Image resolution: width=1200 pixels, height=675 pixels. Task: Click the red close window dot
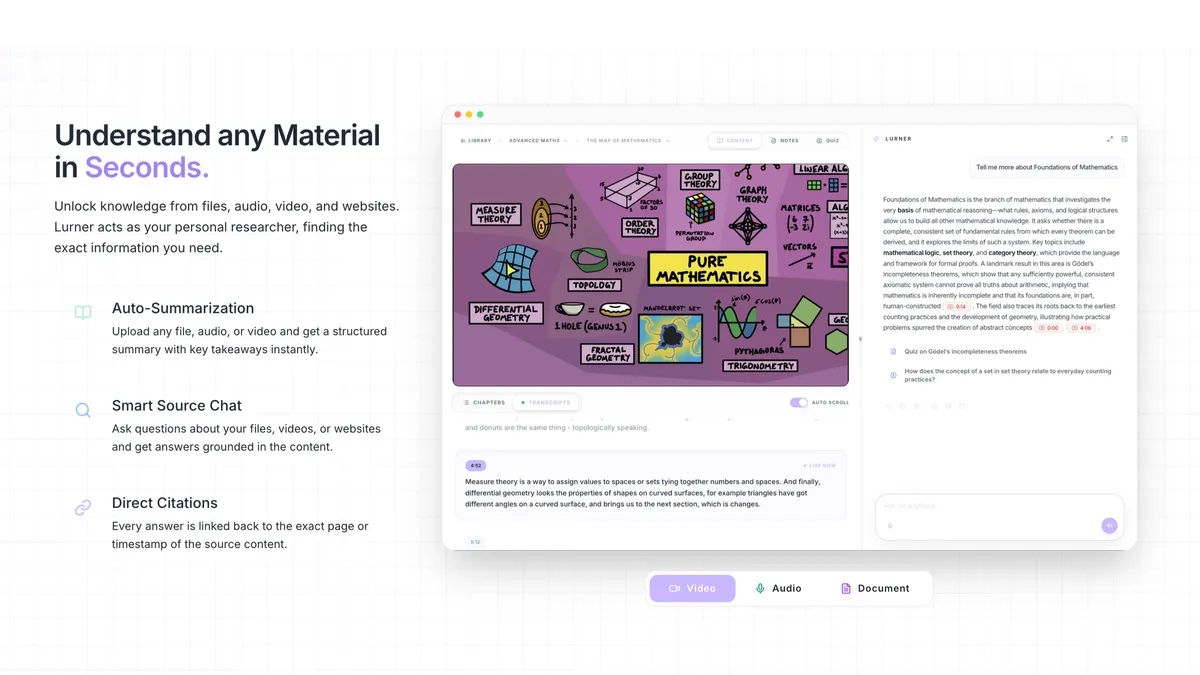tap(458, 115)
